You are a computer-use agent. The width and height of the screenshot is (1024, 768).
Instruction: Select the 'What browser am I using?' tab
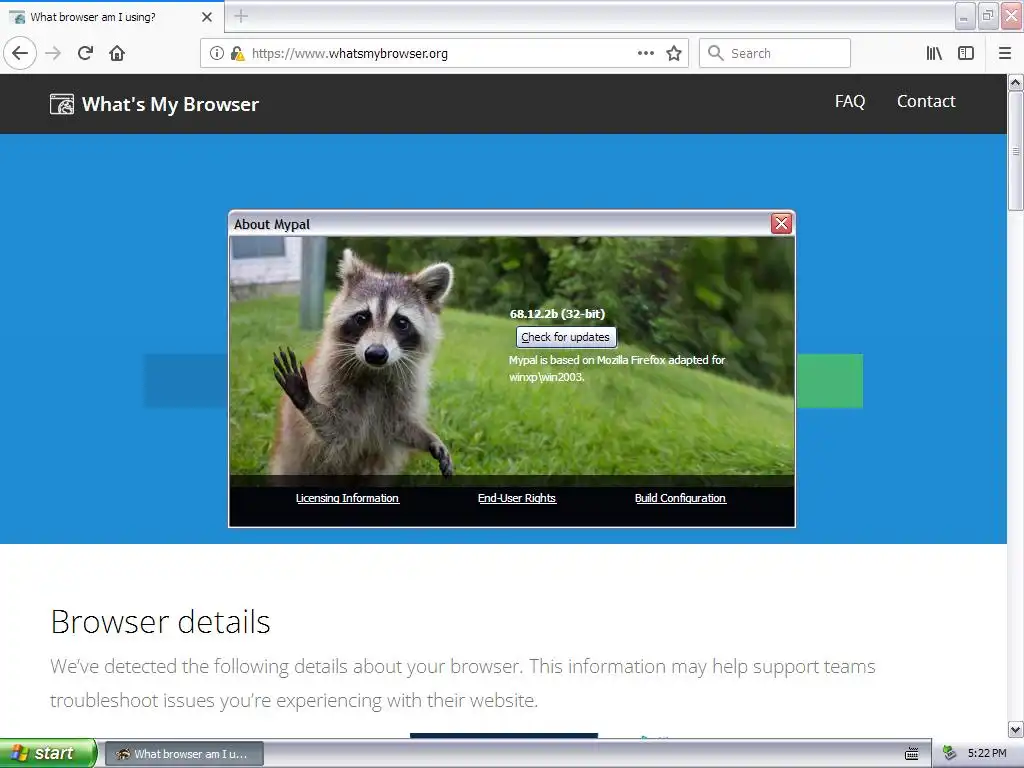click(112, 17)
